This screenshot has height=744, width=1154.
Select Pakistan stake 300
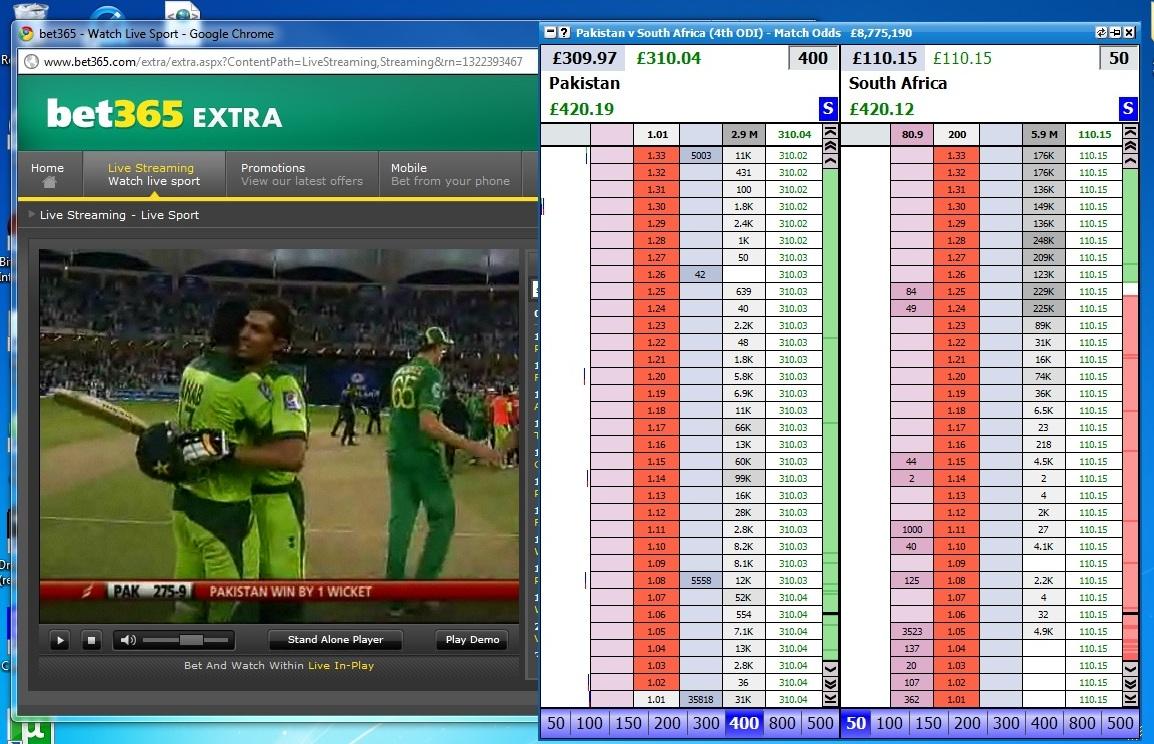706,723
